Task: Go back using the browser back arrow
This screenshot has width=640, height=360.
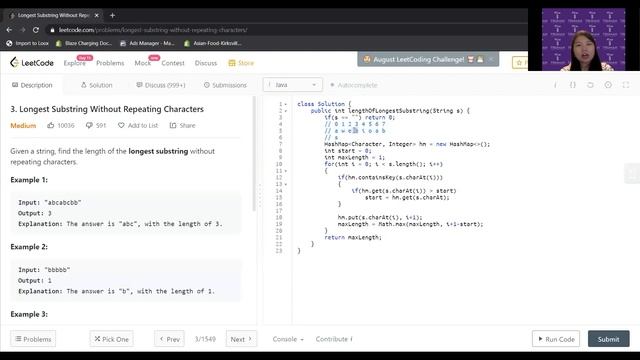Action: click(x=9, y=30)
